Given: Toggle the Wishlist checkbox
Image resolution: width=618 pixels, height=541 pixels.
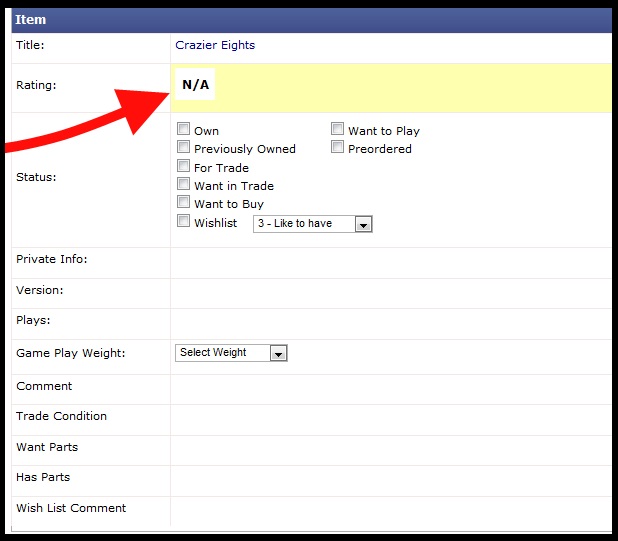Looking at the screenshot, I should 184,221.
